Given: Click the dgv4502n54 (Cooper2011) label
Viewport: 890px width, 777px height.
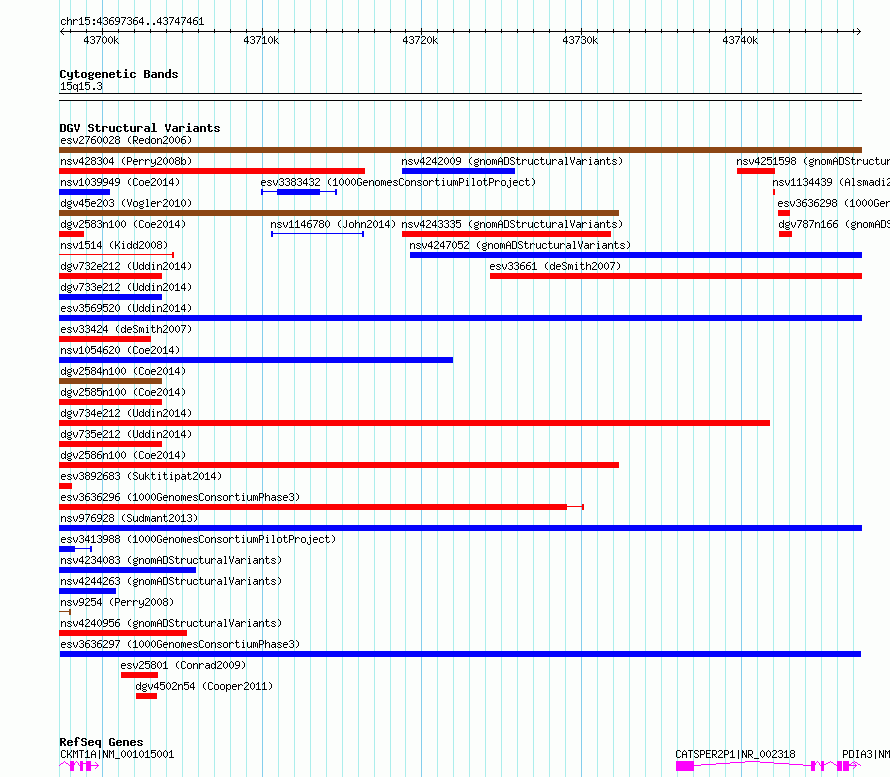Looking at the screenshot, I should 204,686.
